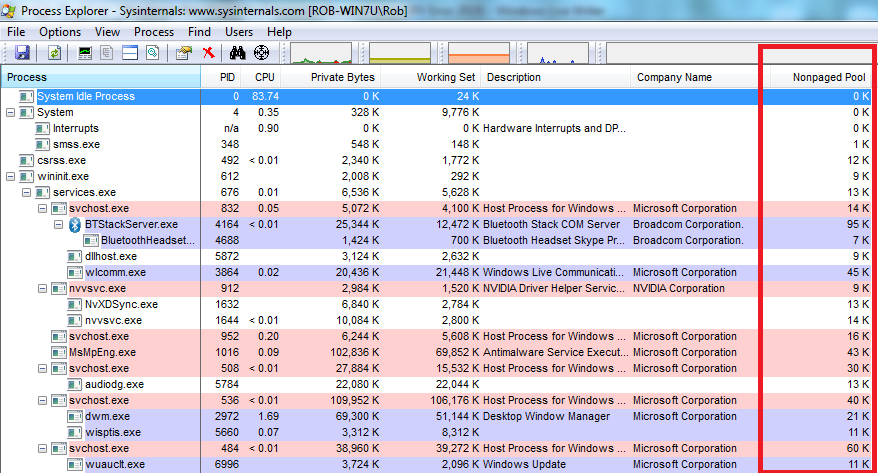Open the Find menu
This screenshot has height=473, width=878.
[x=199, y=32]
